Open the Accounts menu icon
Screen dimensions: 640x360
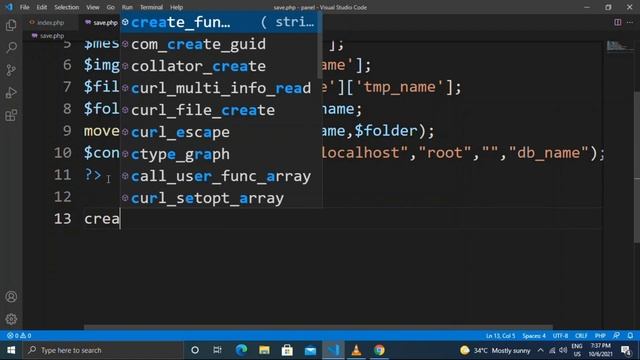point(11,297)
